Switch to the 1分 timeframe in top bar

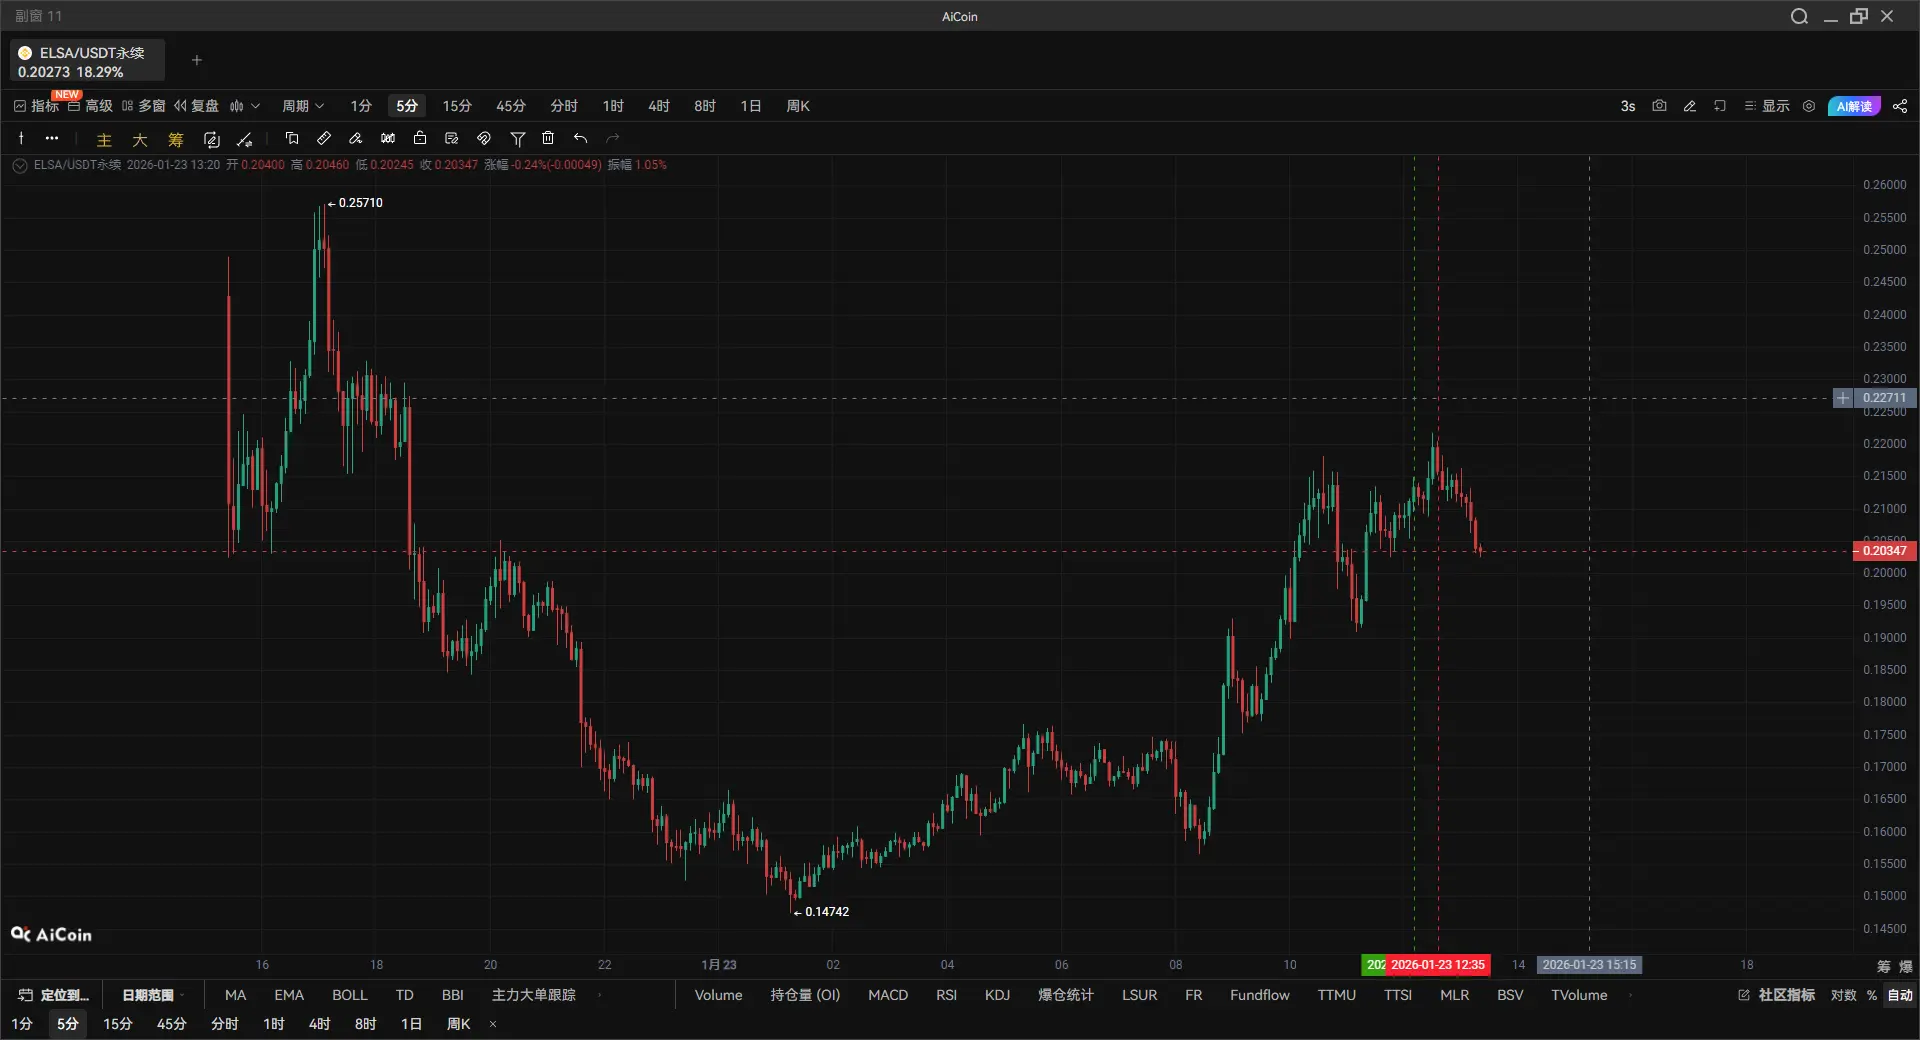pyautogui.click(x=361, y=106)
